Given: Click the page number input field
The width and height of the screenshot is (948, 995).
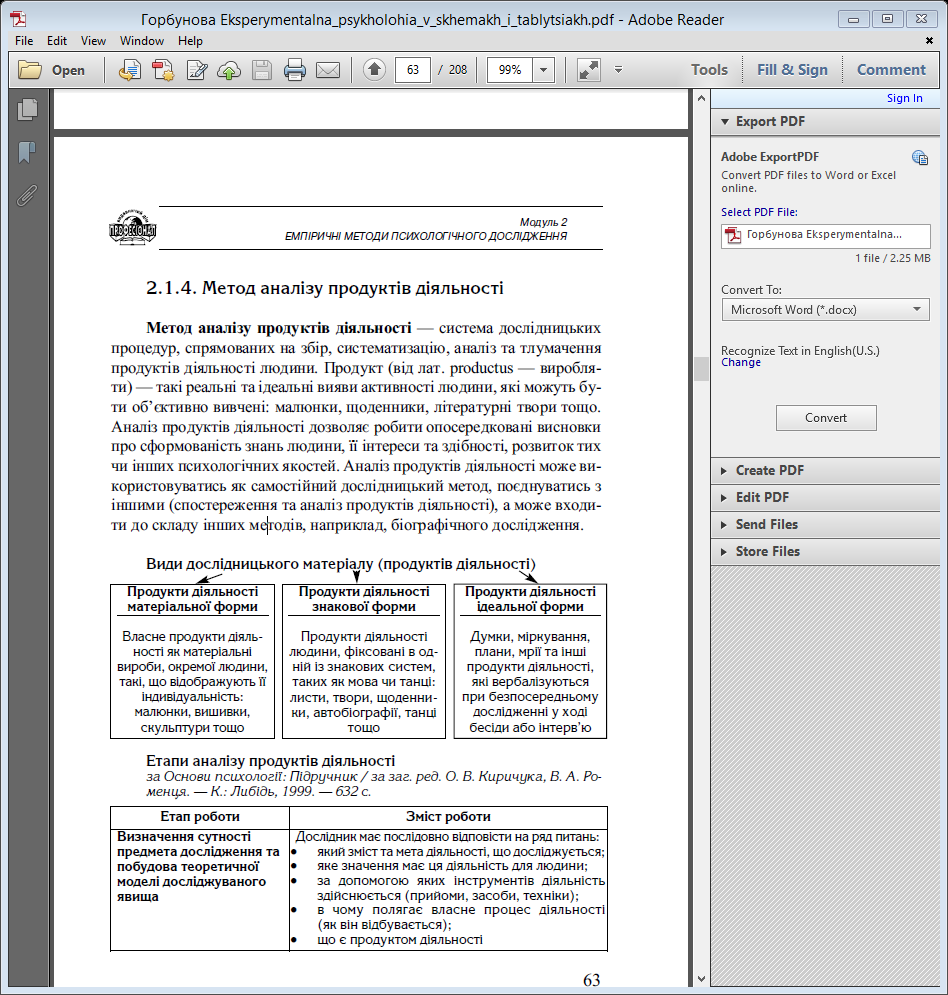Looking at the screenshot, I should point(413,70).
